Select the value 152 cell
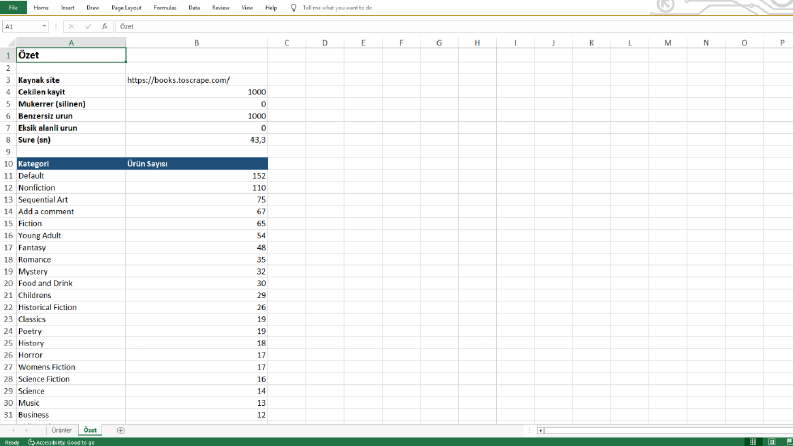This screenshot has width=793, height=446. [197, 175]
